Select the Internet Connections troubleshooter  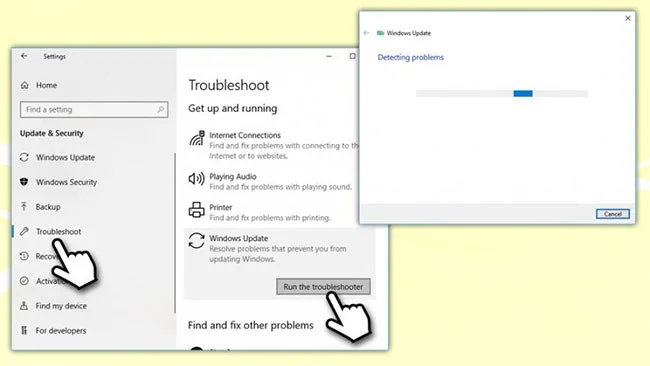pos(274,145)
